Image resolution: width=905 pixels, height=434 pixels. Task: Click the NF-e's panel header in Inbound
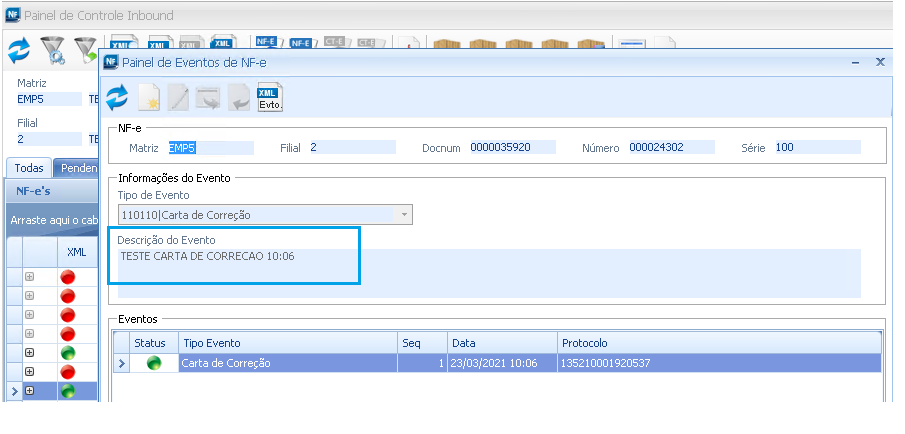coord(51,191)
